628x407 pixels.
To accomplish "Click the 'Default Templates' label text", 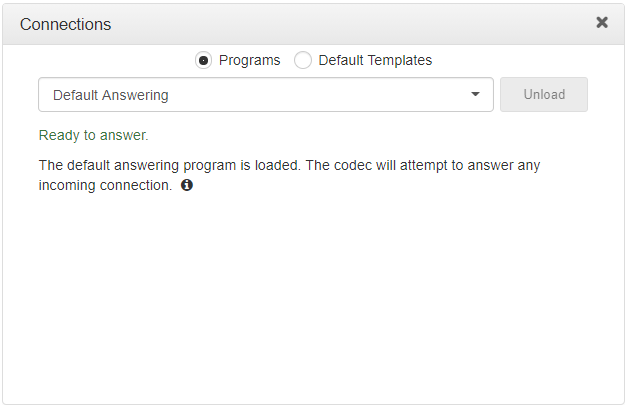I will point(375,60).
